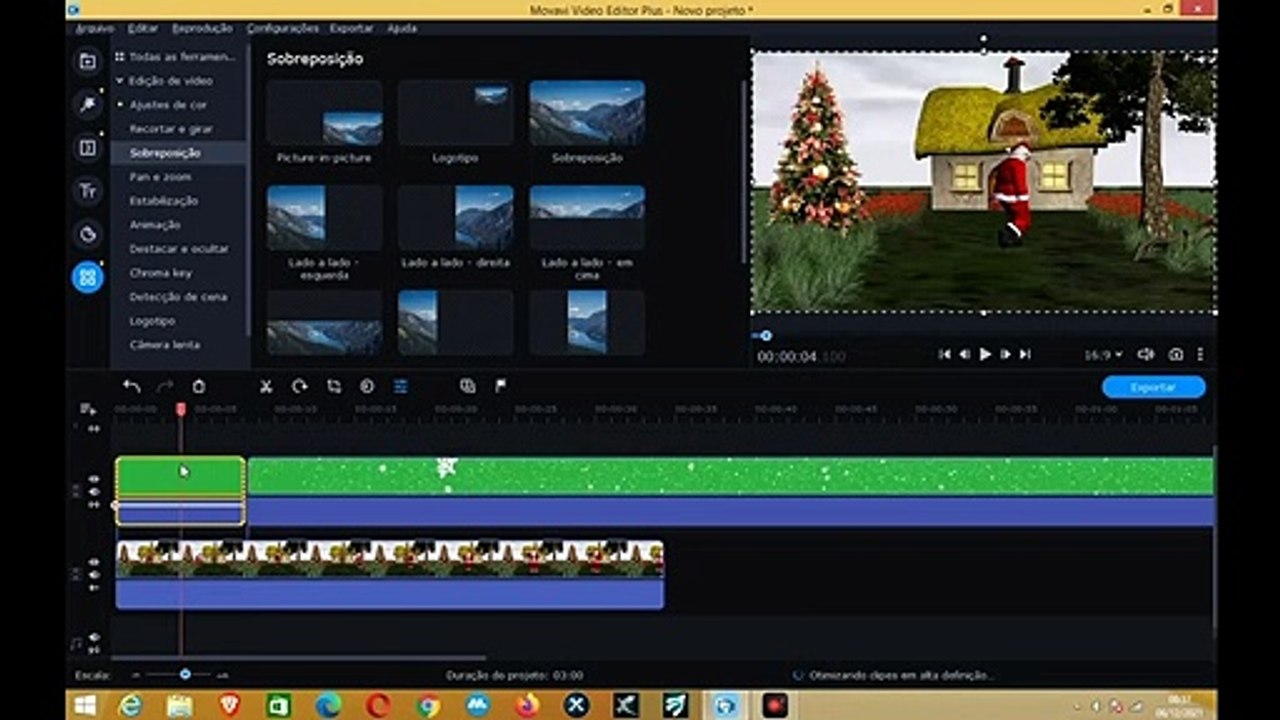This screenshot has height=720, width=1280.
Task: Rotate the clip using the rotate icon
Action: 300,386
